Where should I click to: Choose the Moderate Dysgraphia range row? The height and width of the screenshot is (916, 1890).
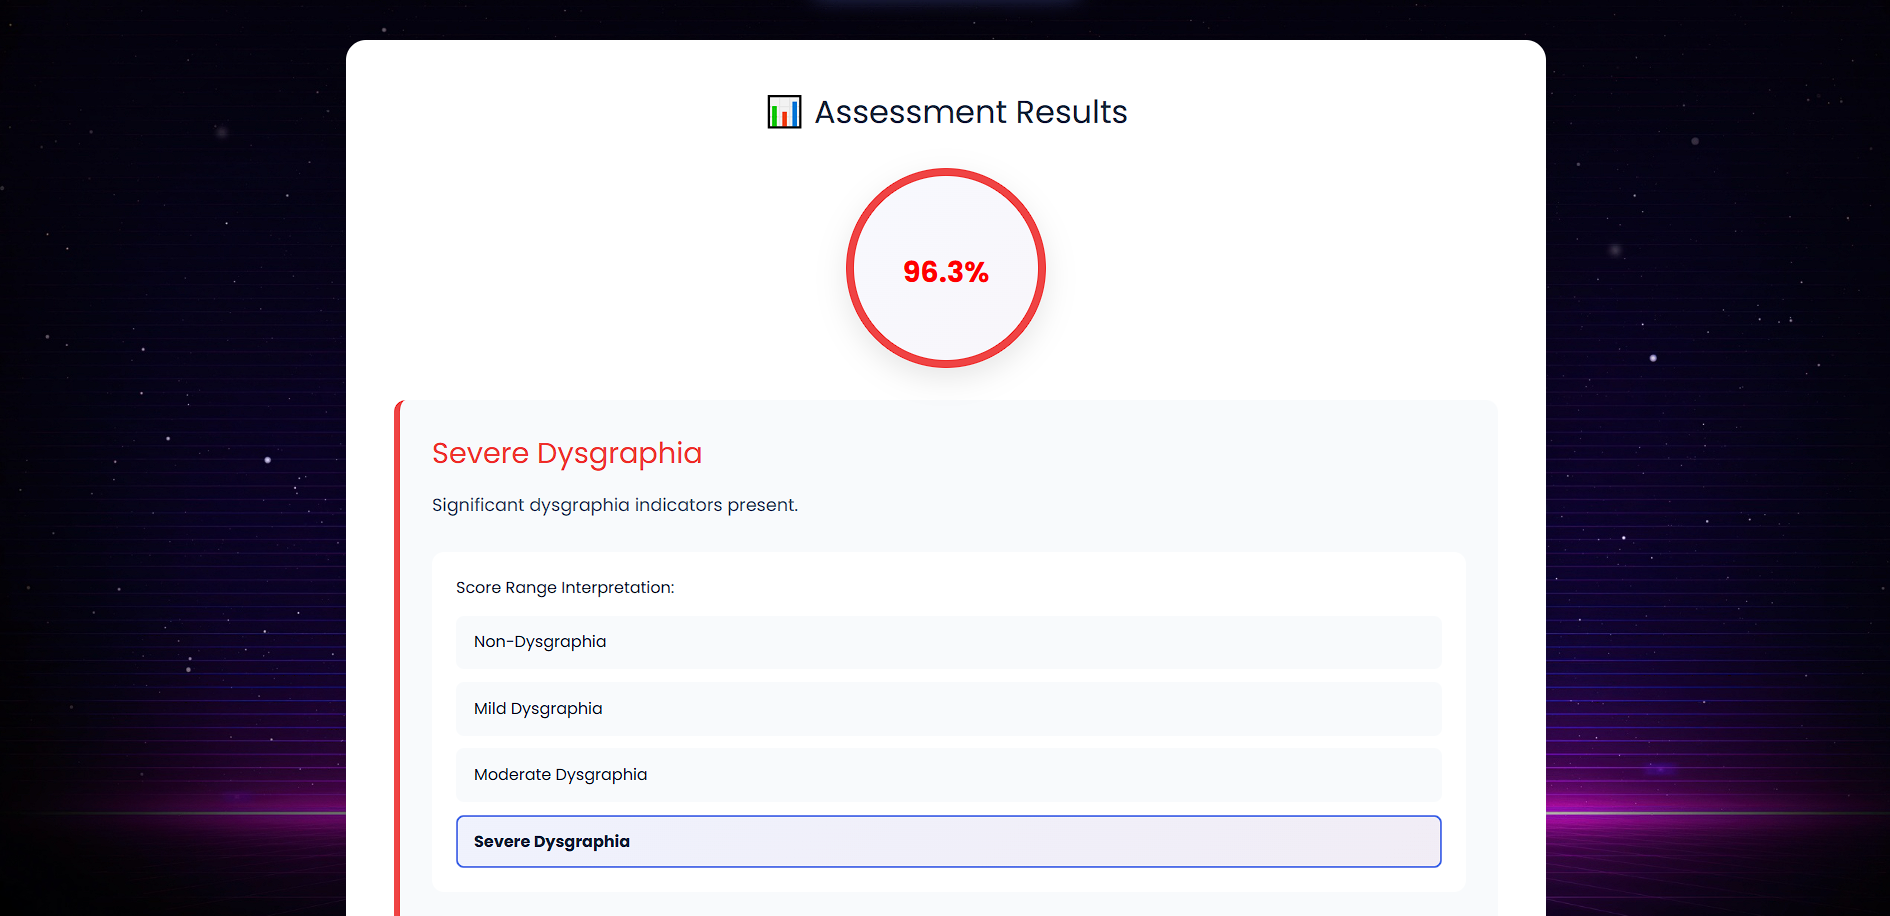pos(948,775)
